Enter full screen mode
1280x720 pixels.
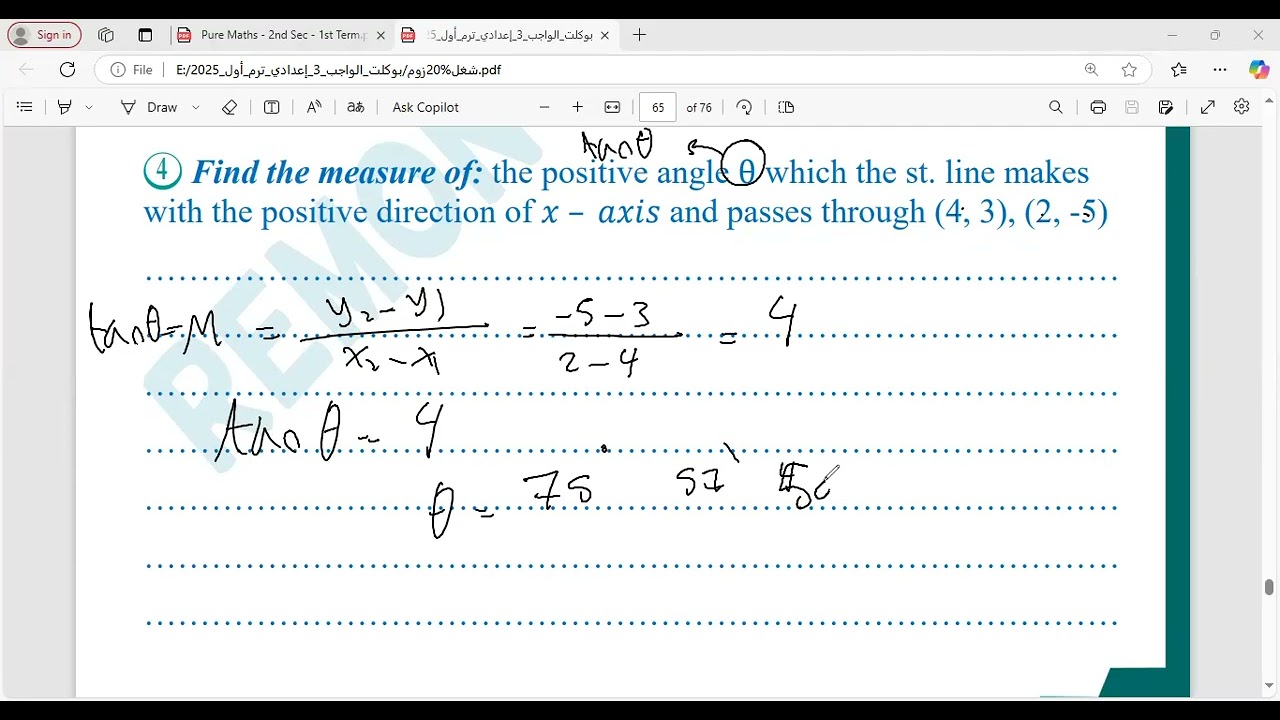tap(1208, 107)
